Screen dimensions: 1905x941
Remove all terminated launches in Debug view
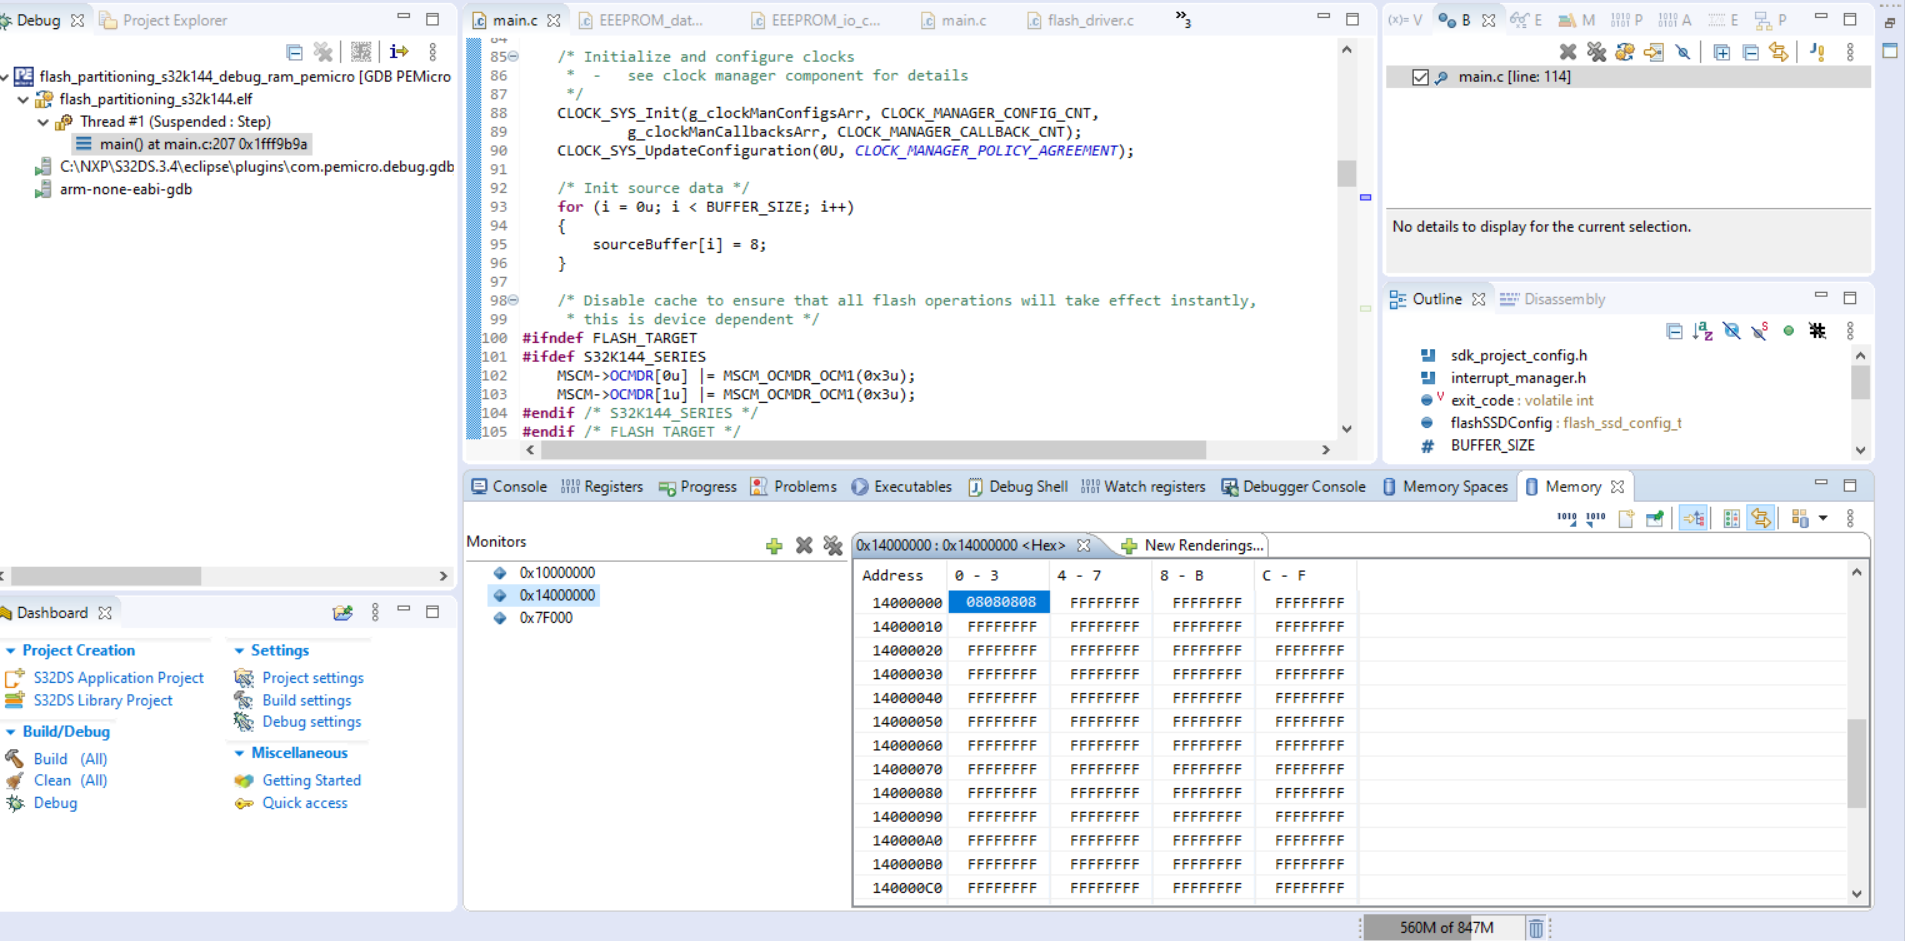click(x=323, y=51)
